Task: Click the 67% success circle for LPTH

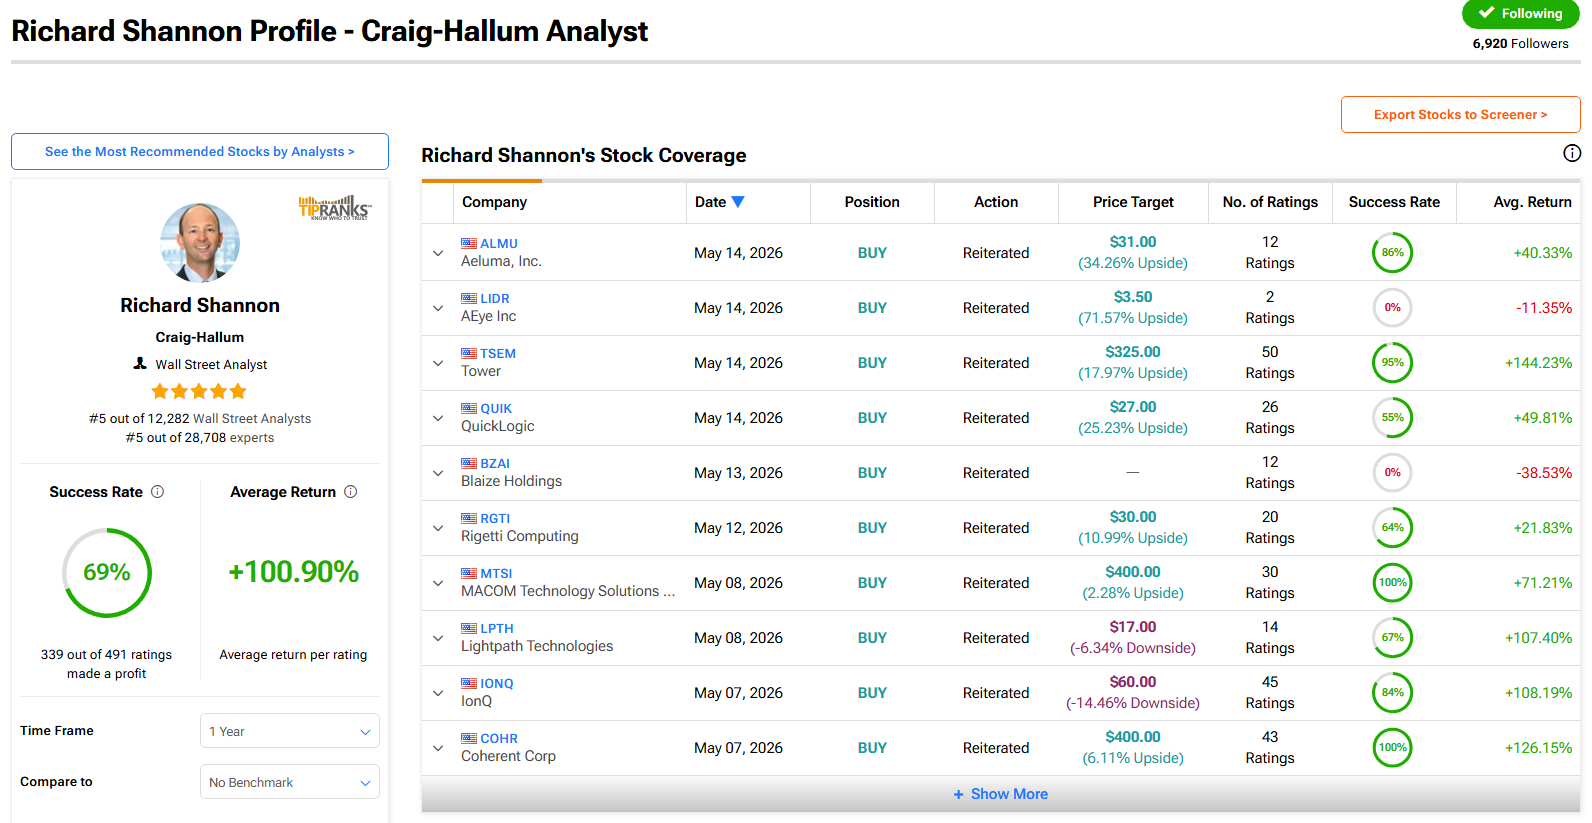Action: click(1392, 638)
